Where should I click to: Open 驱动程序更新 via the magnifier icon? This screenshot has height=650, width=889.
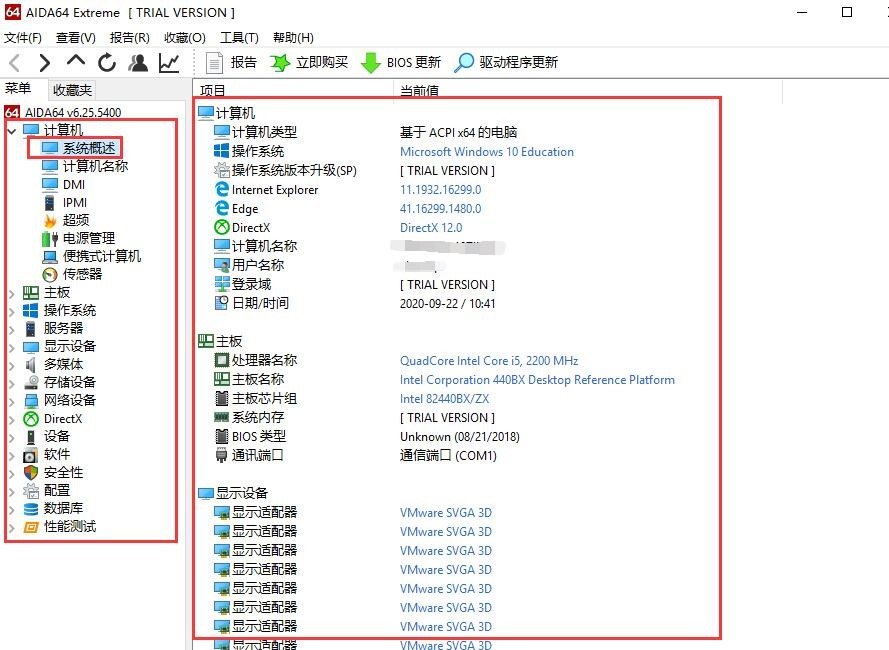463,62
